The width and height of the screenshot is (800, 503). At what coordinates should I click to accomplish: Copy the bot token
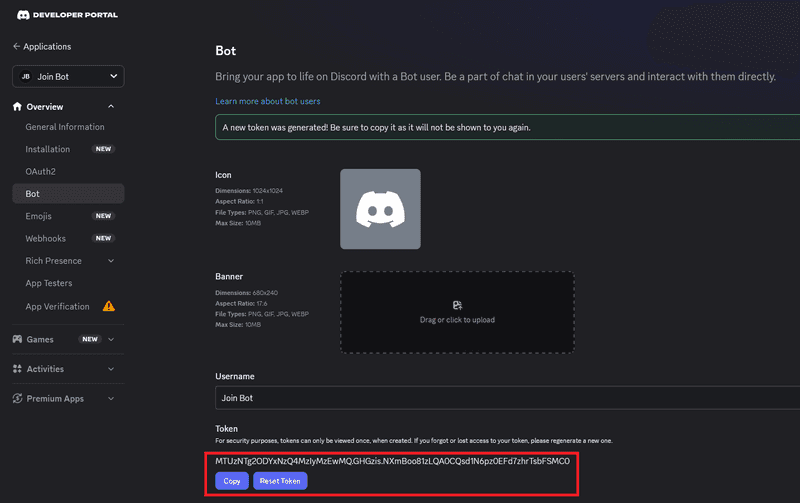pyautogui.click(x=232, y=481)
